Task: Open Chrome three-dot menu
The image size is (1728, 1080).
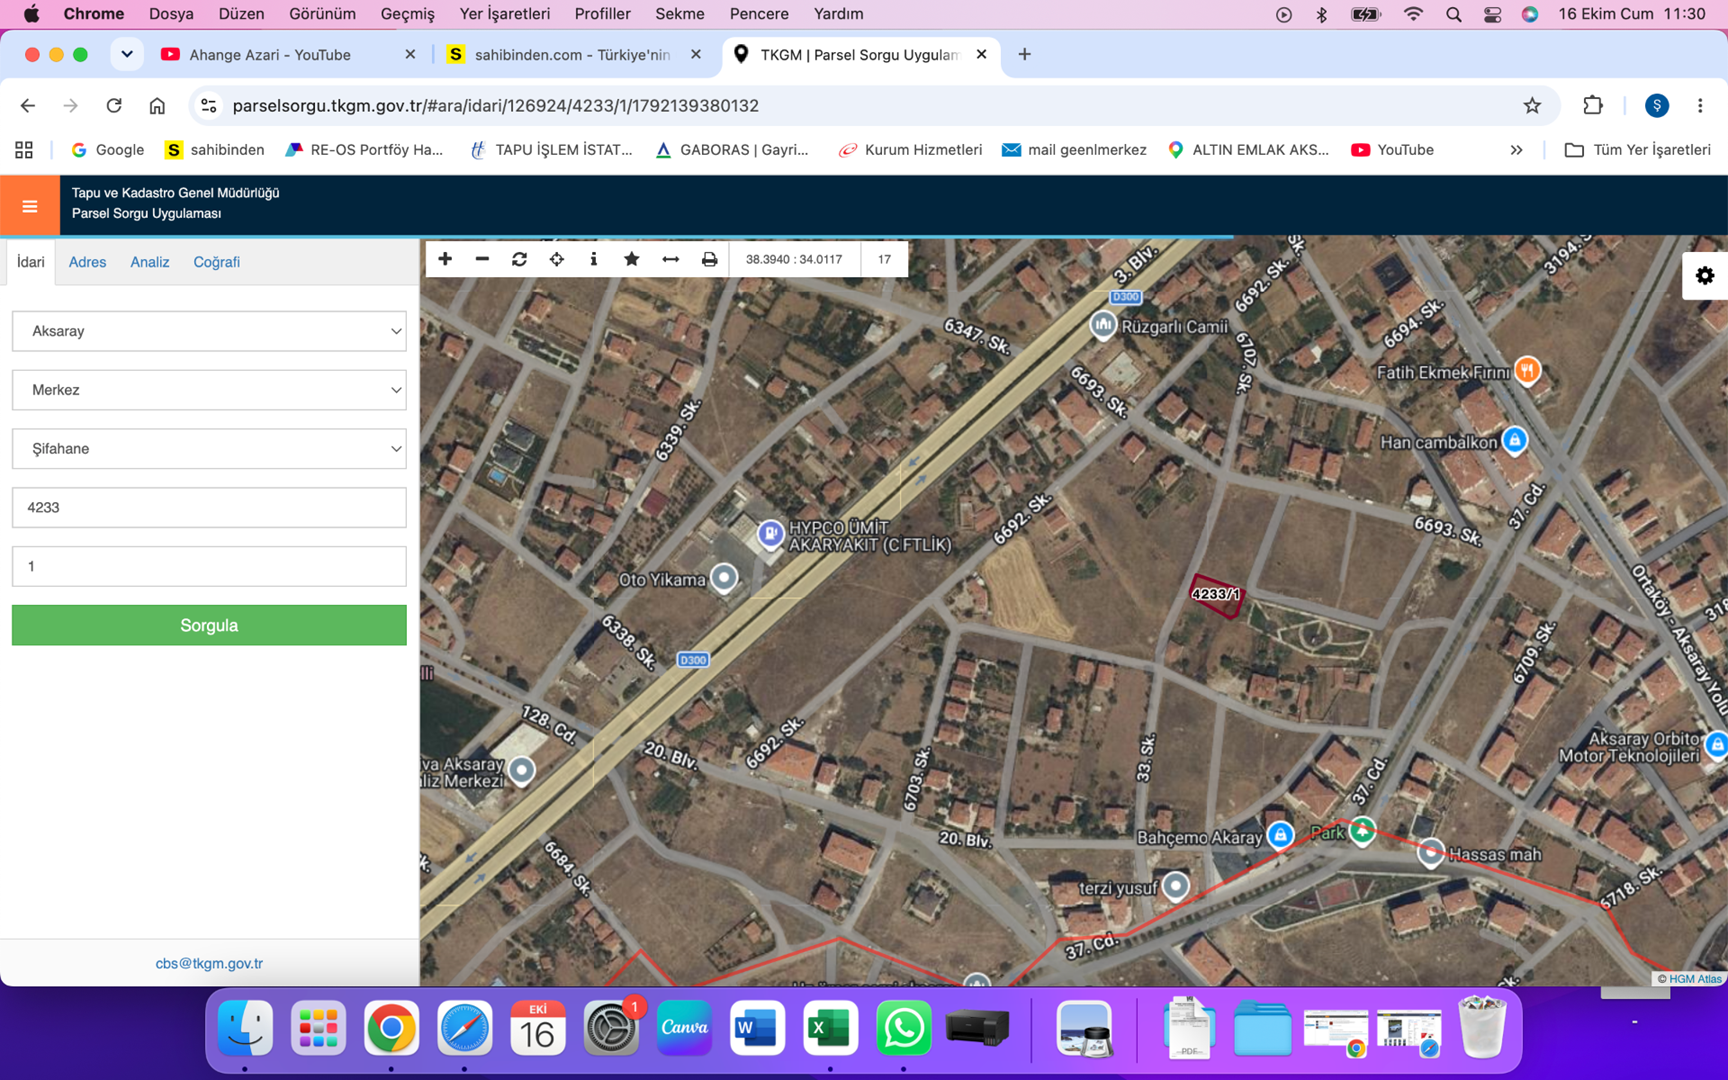Action: [x=1700, y=105]
